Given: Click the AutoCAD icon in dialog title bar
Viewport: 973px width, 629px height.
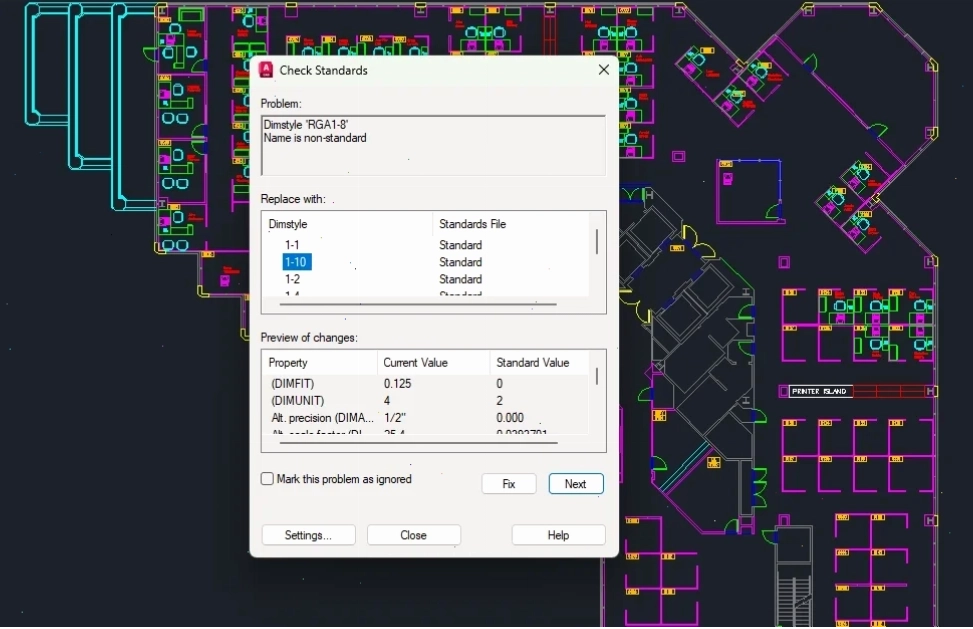Looking at the screenshot, I should (x=266, y=70).
